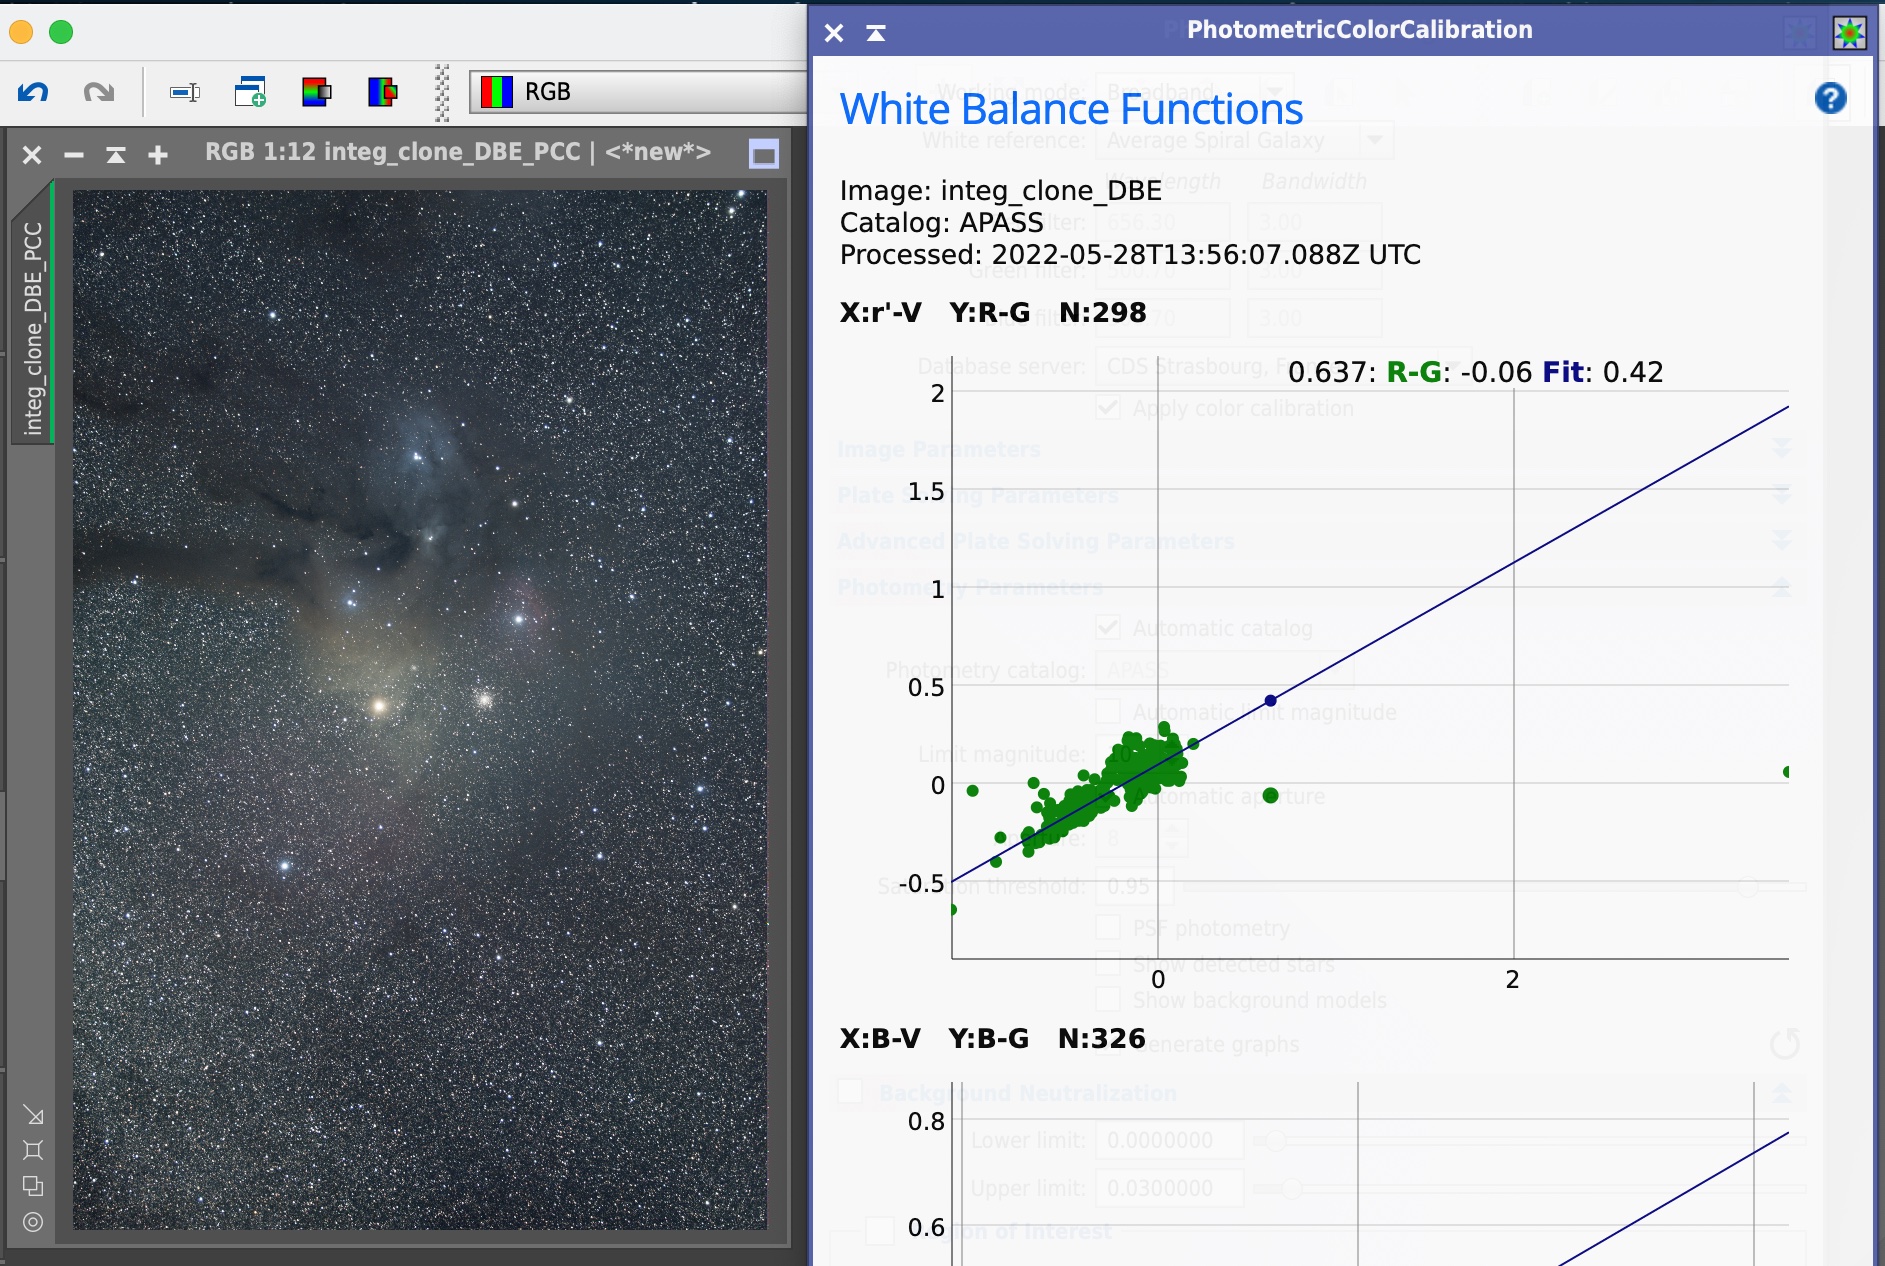Click the image identifier edit icon
Viewport: 1885px width, 1266px height.
click(x=185, y=93)
